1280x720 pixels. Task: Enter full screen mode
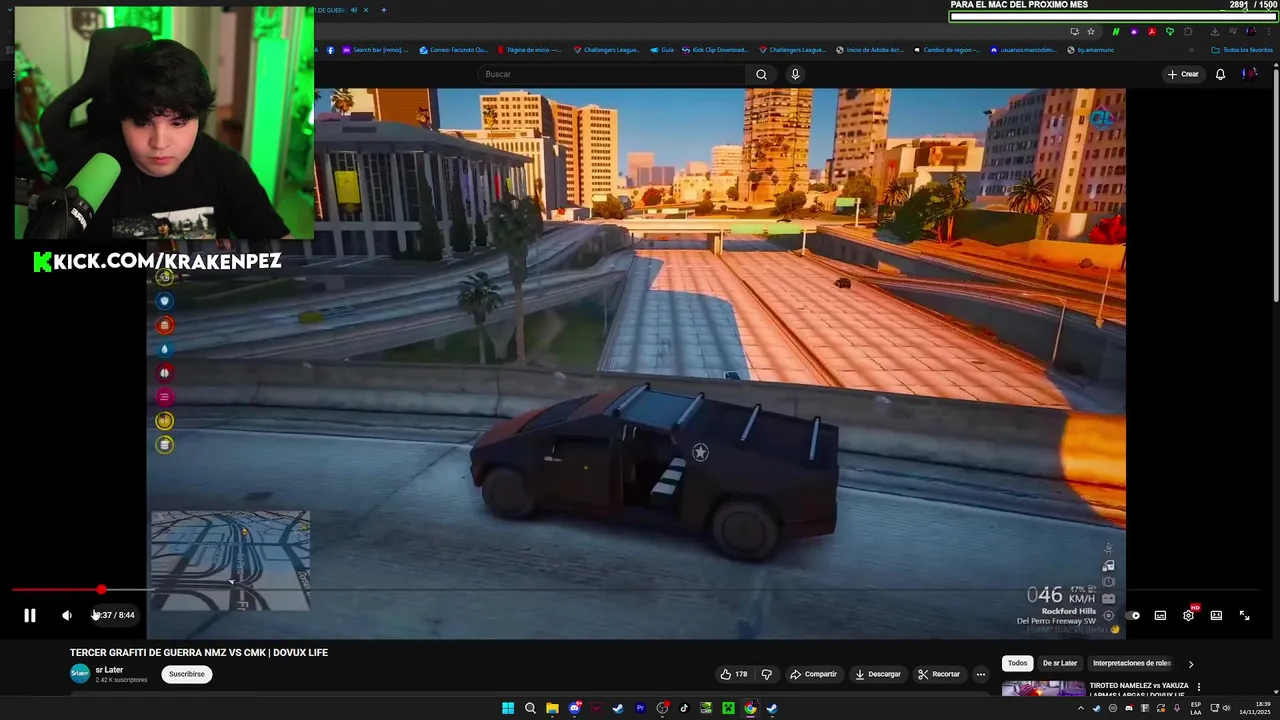click(1244, 615)
